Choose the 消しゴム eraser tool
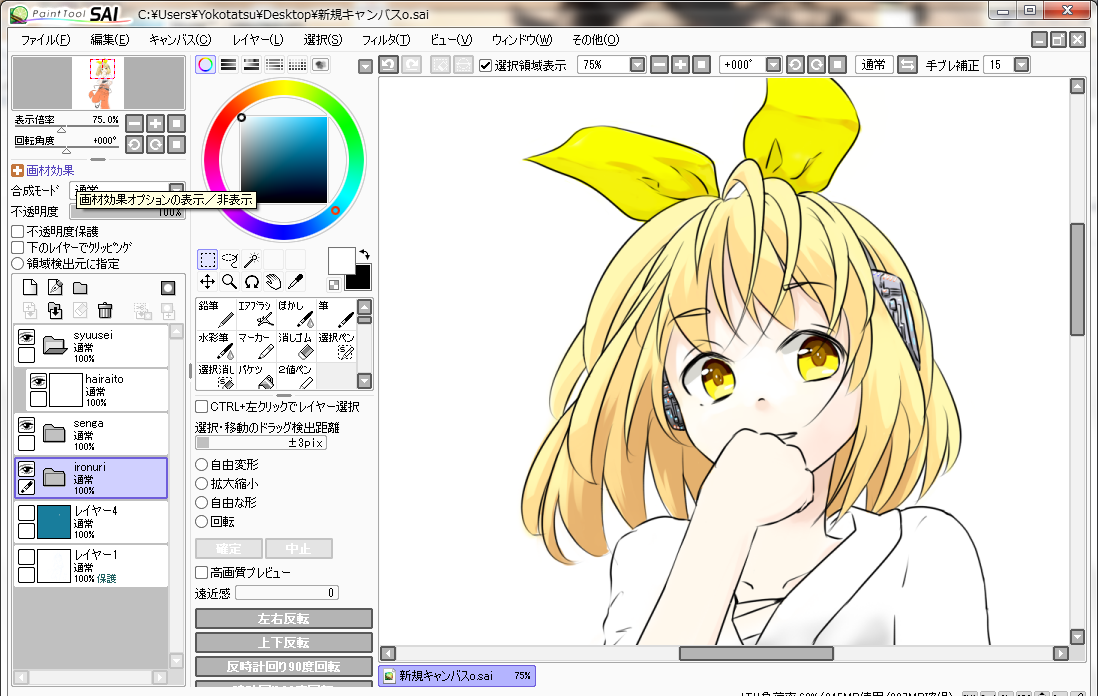 click(296, 346)
